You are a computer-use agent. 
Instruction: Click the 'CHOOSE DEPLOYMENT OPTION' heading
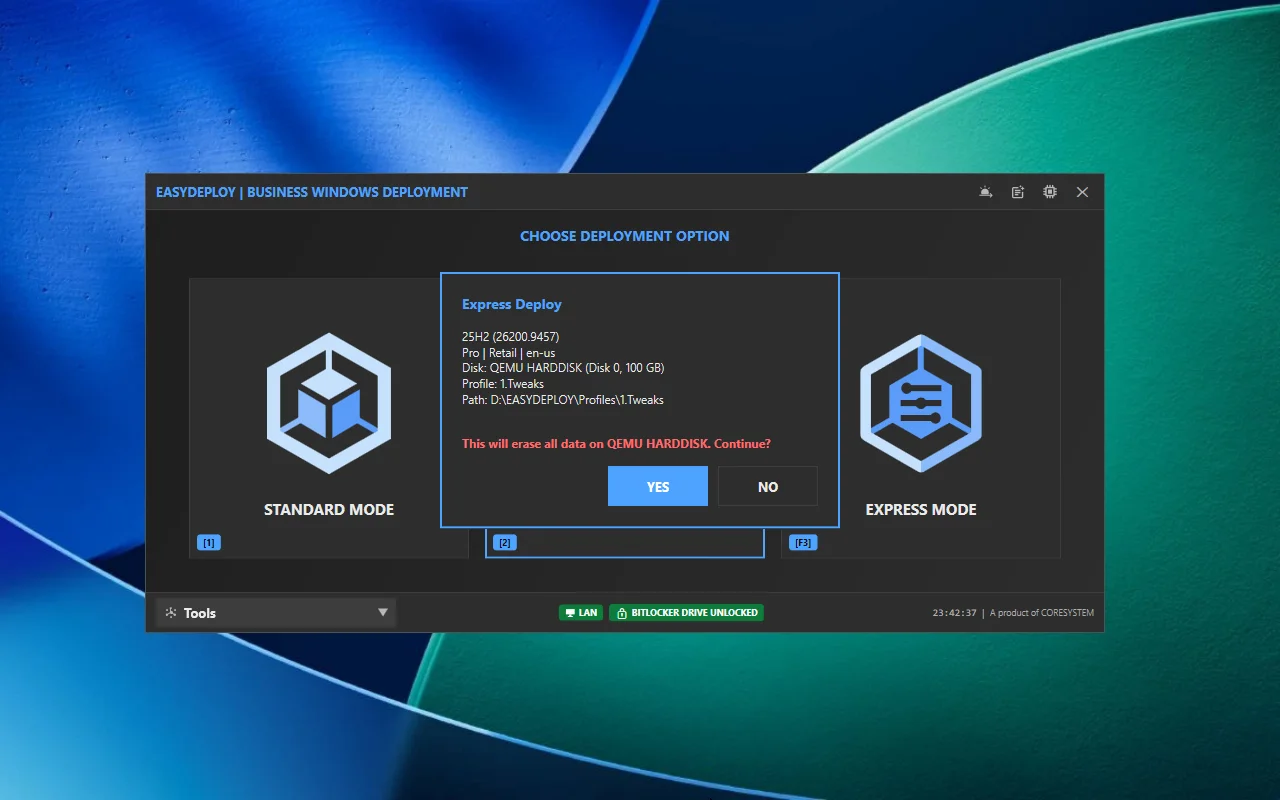[625, 236]
